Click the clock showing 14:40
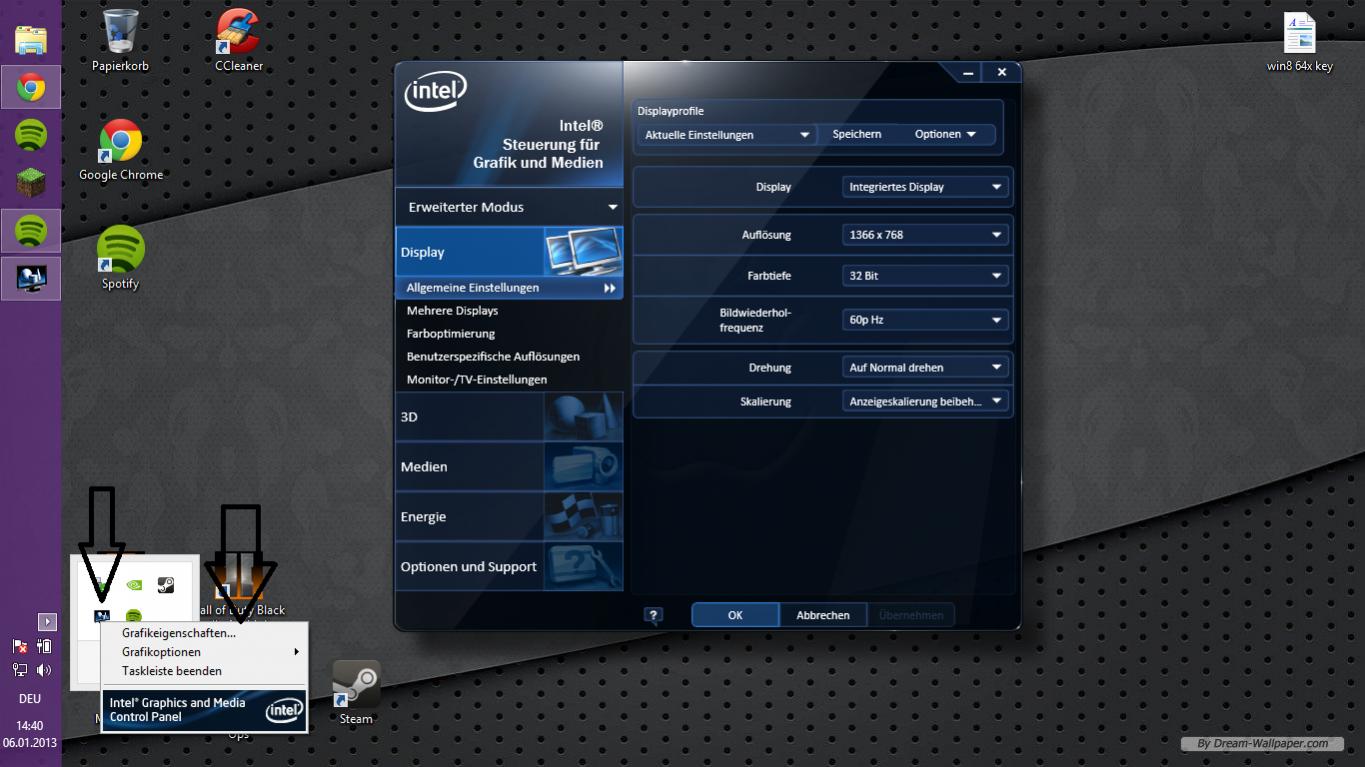Screen dimensions: 1365x767 (x=30, y=726)
